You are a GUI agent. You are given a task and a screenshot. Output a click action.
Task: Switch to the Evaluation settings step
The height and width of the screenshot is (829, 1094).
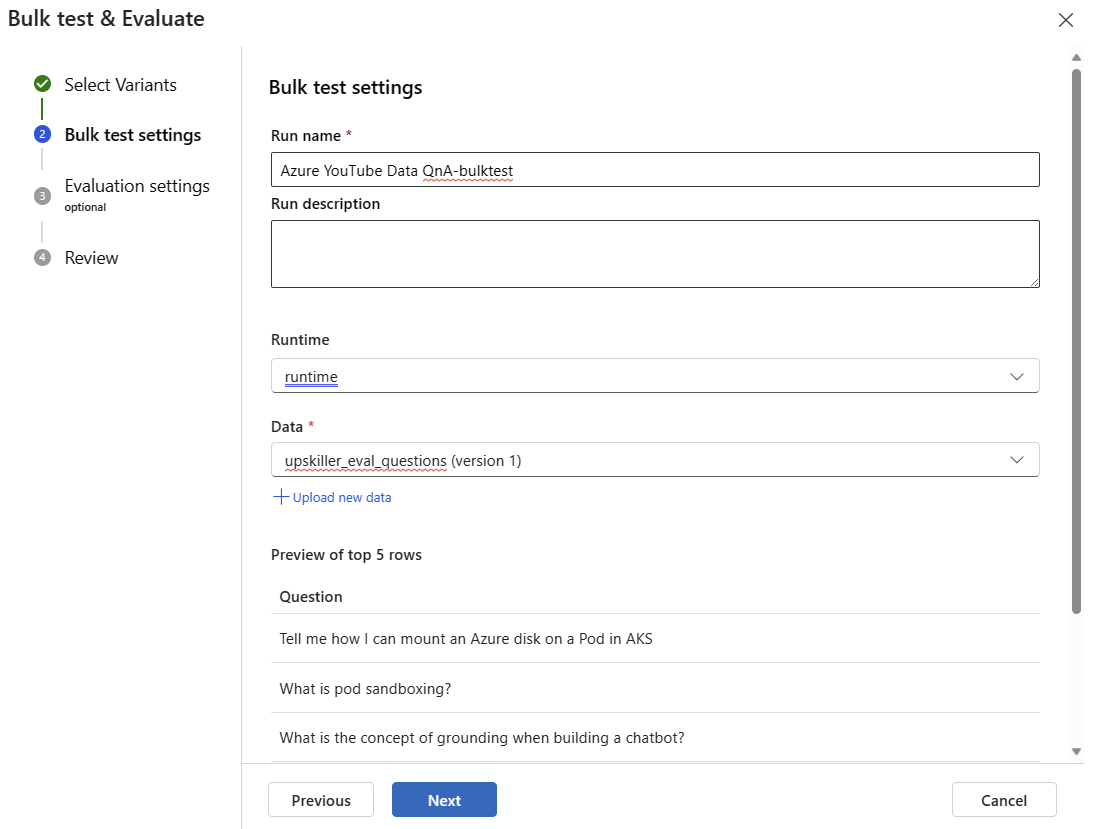point(136,185)
